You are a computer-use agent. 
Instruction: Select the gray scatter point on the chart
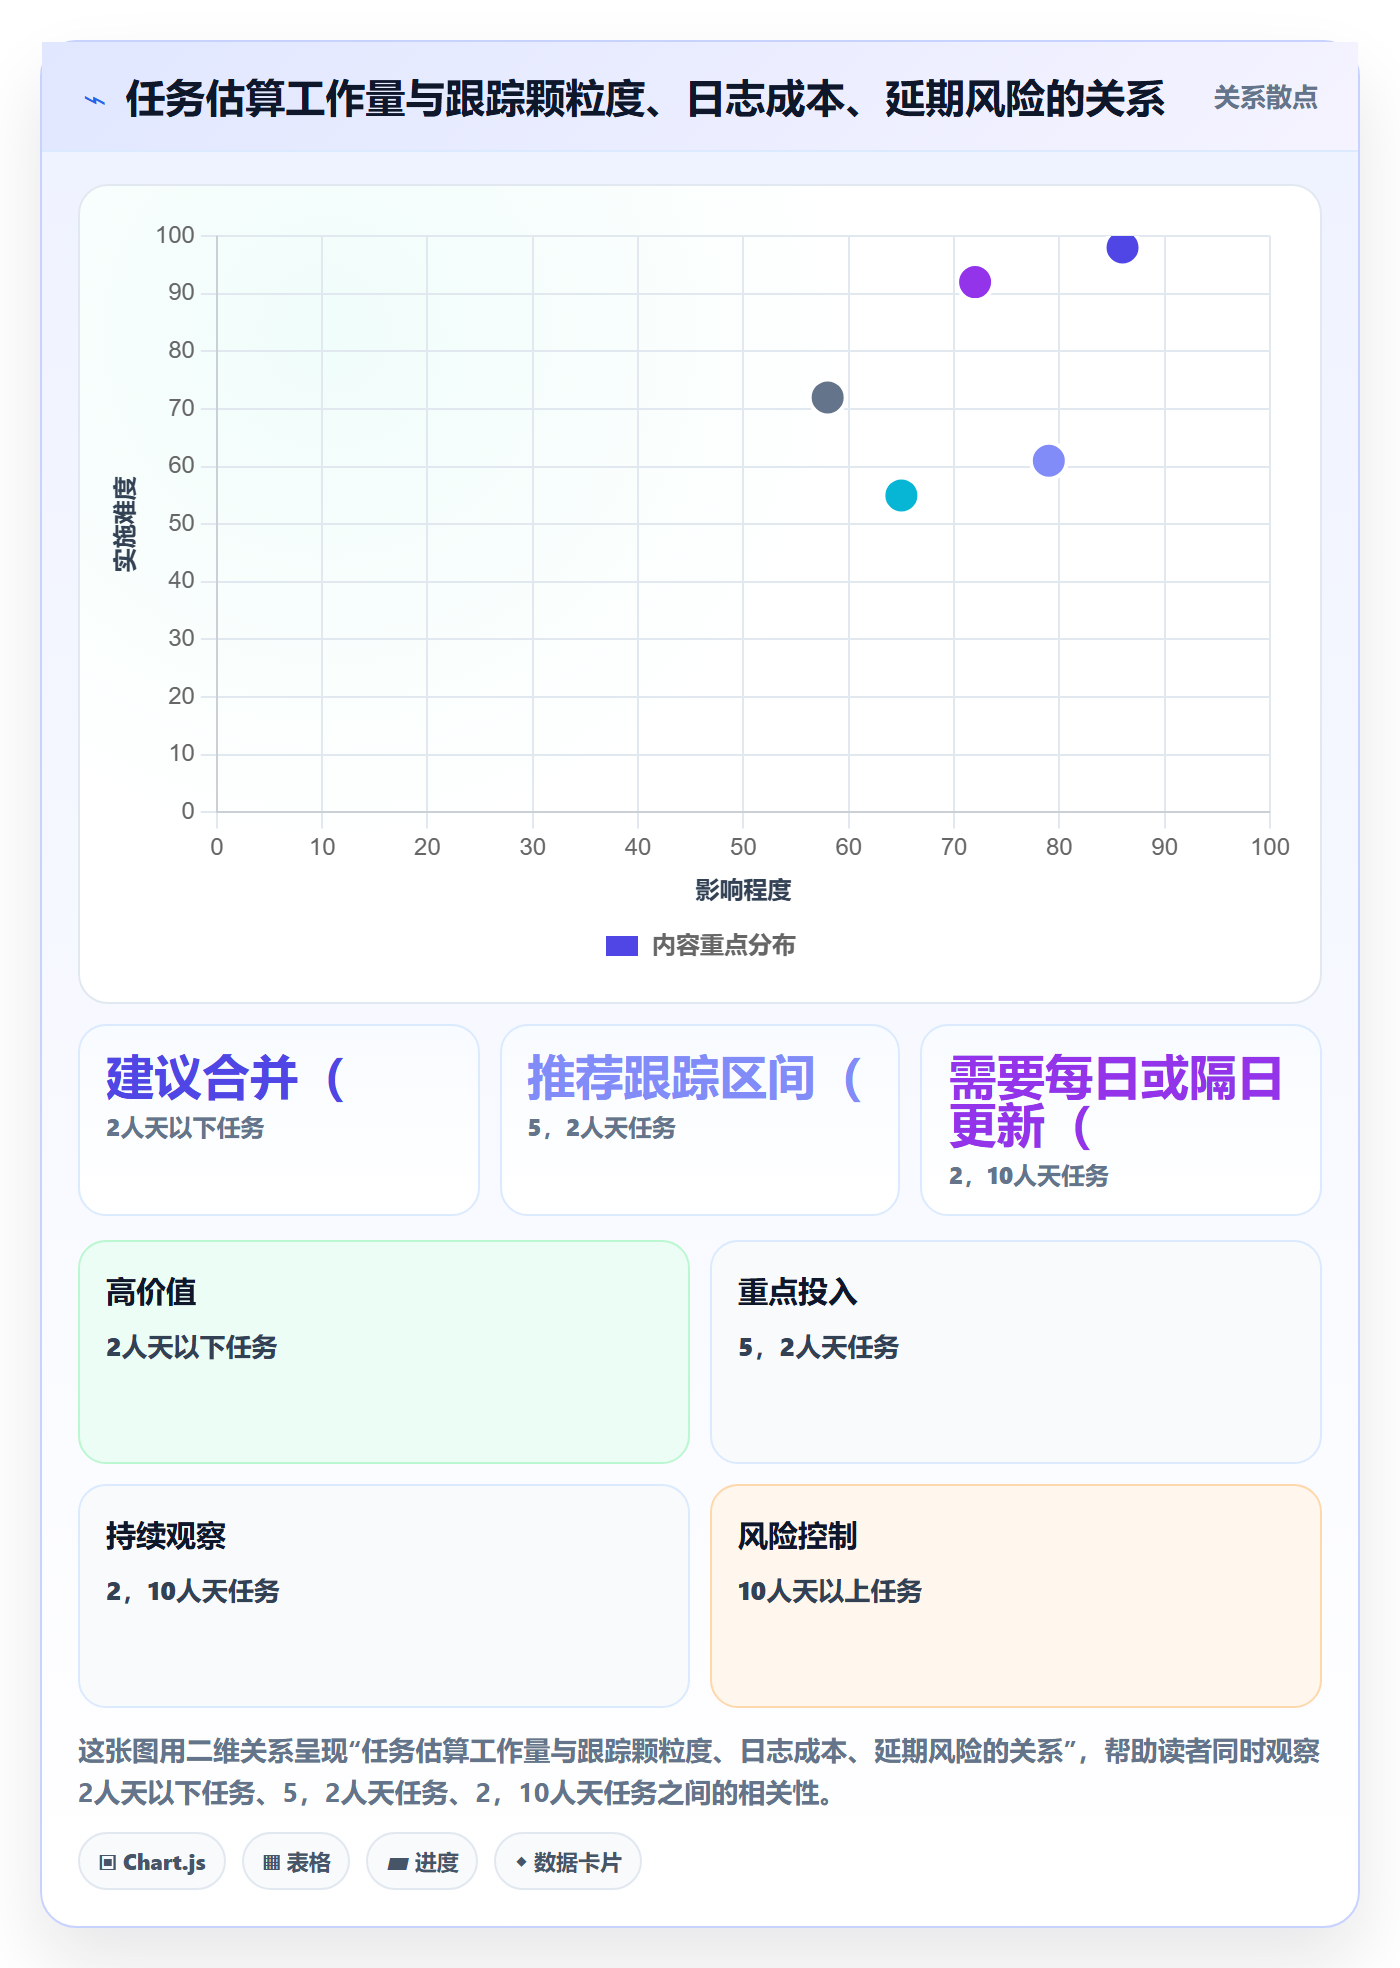827,397
